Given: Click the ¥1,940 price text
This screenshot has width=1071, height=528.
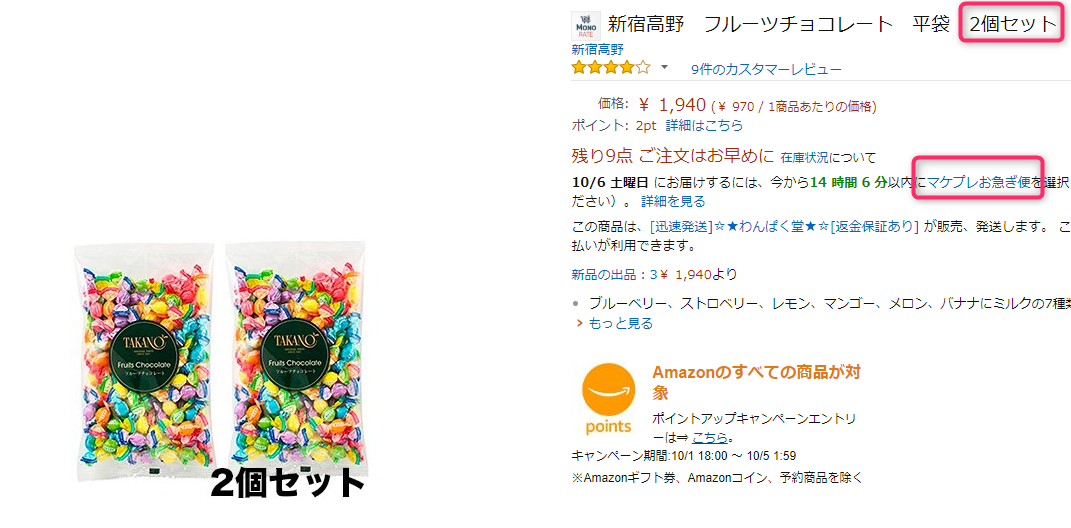Looking at the screenshot, I should click(x=671, y=105).
